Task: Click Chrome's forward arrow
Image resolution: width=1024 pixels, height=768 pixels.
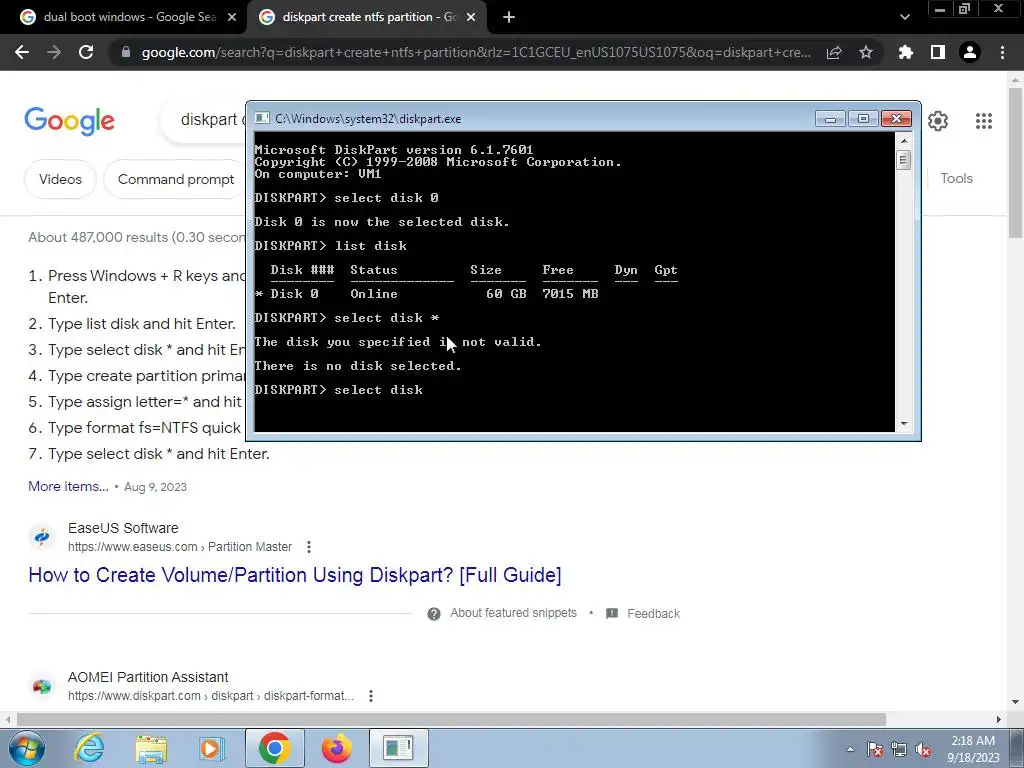Action: (54, 52)
